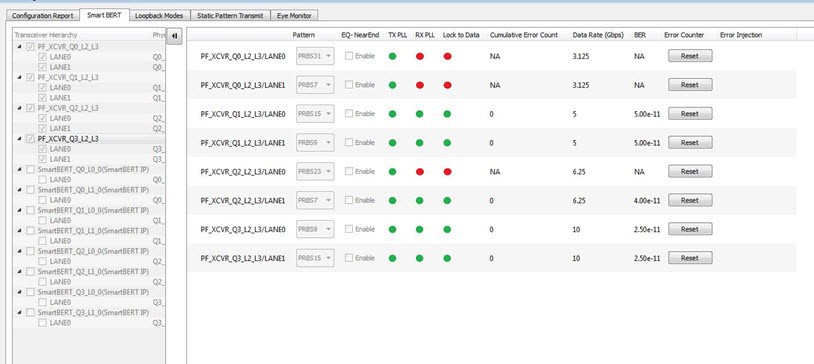The width and height of the screenshot is (814, 364).
Task: Click RX PLL red status for Q0 LANE0
Action: (x=420, y=56)
